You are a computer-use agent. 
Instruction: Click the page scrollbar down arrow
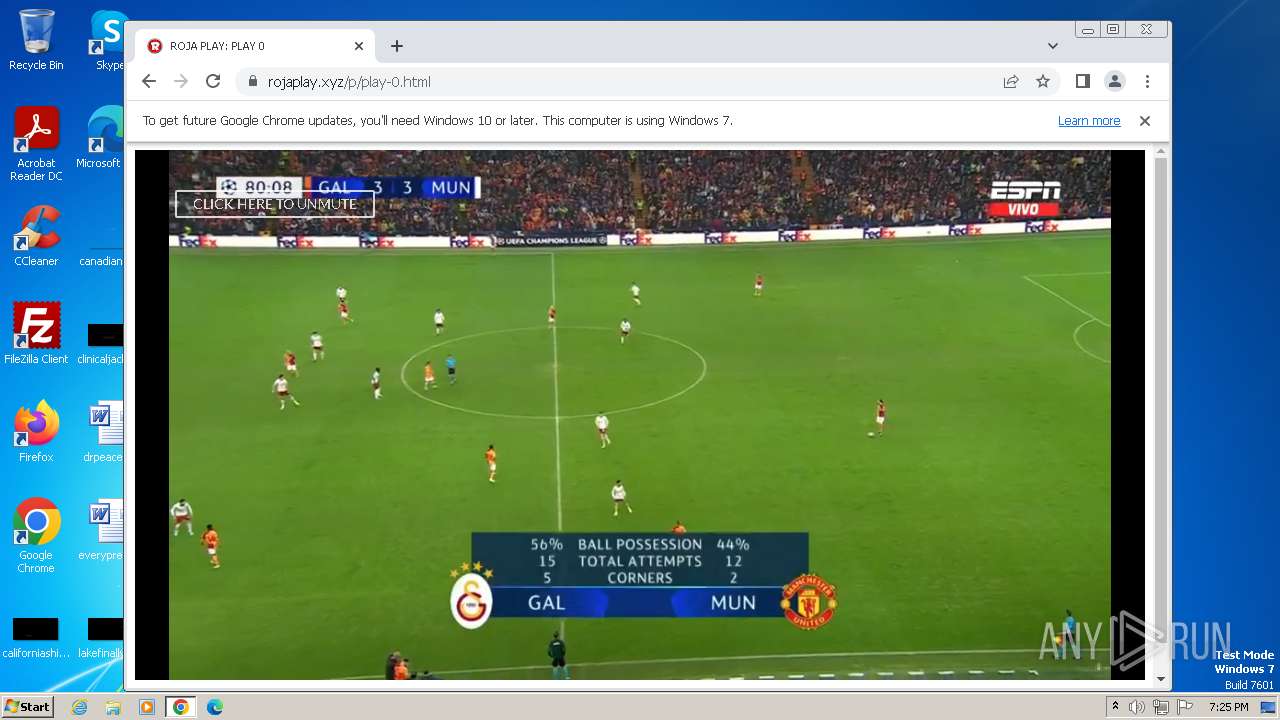1160,680
